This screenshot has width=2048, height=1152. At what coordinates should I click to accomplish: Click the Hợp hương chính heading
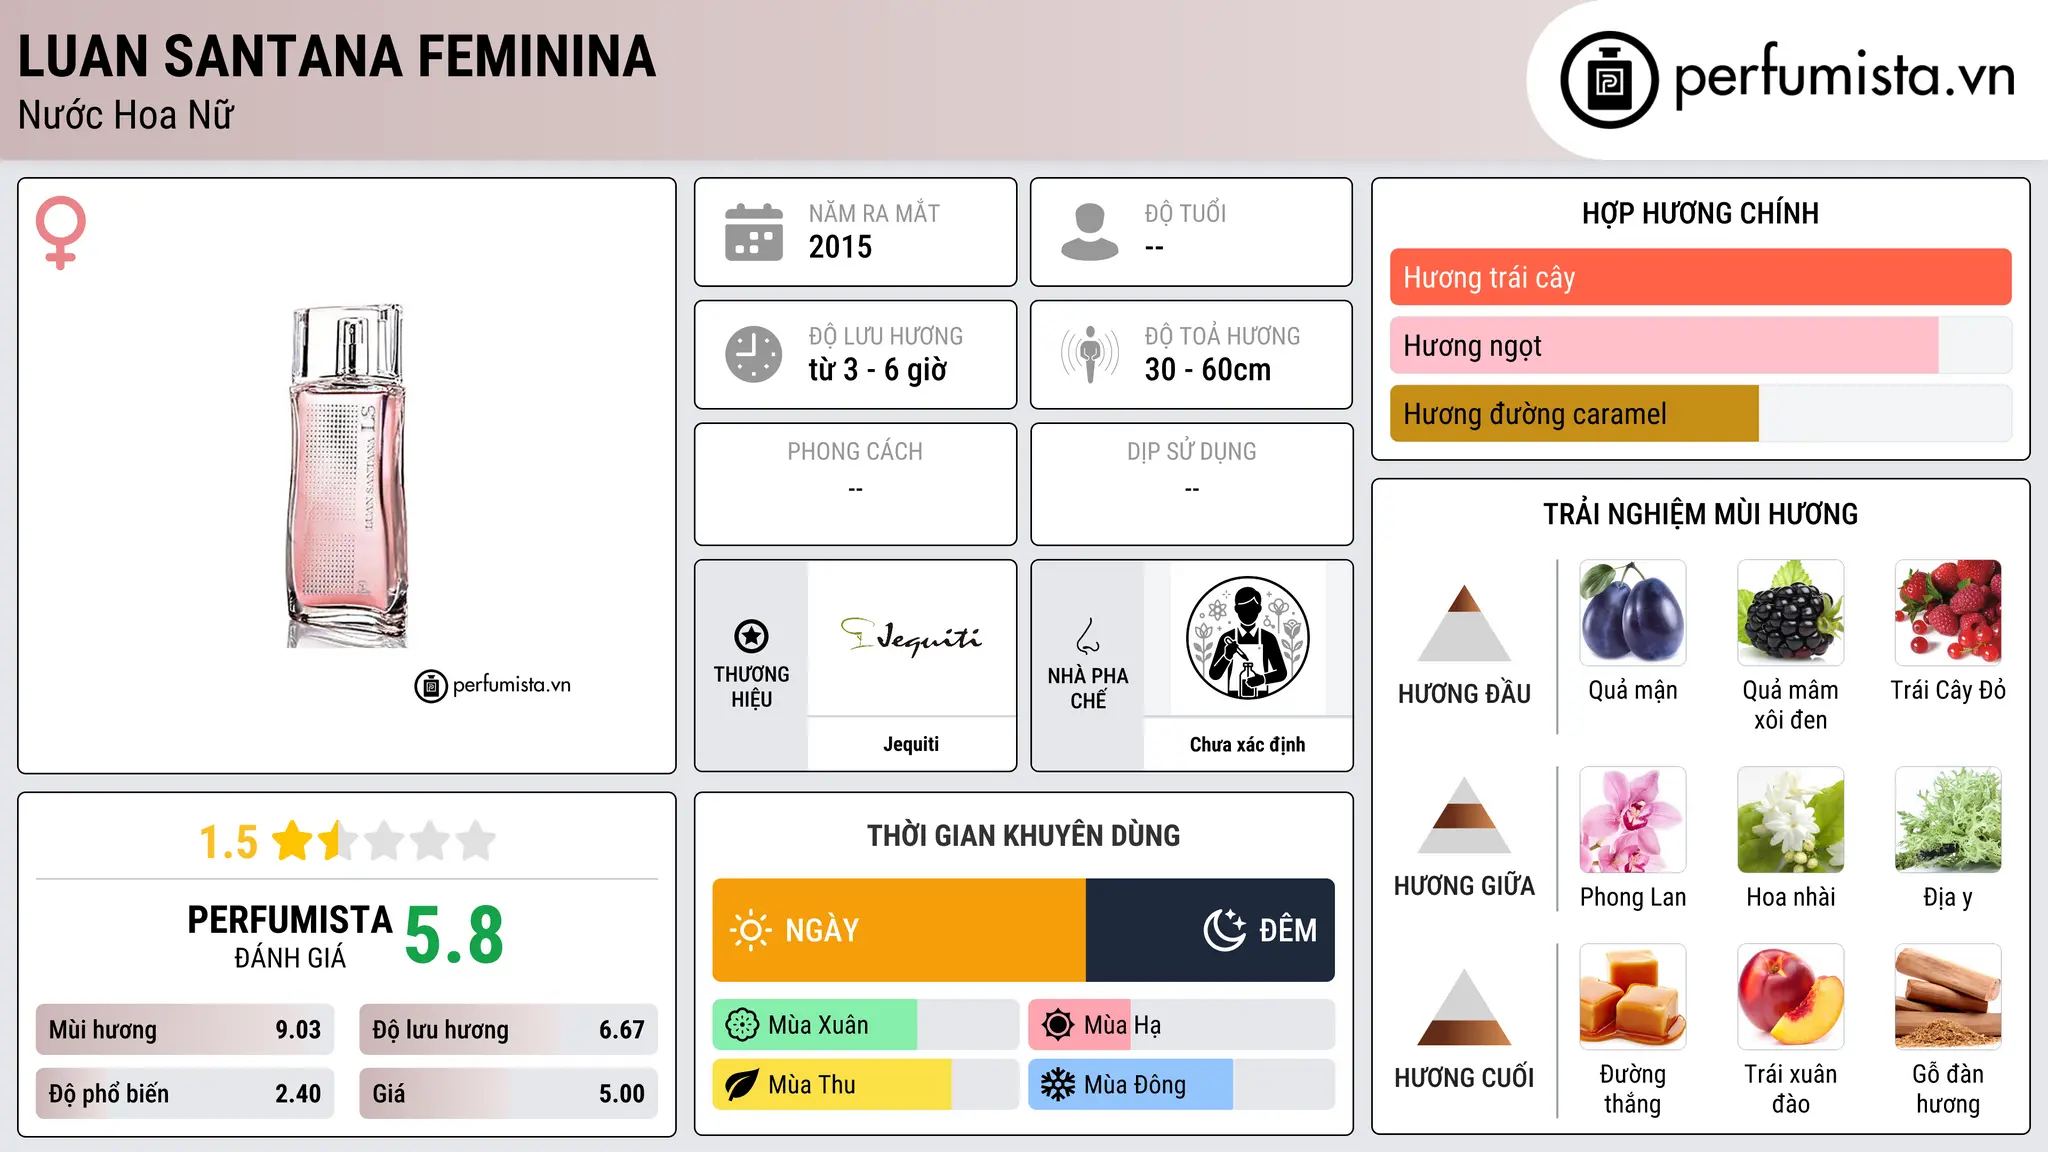point(1700,213)
